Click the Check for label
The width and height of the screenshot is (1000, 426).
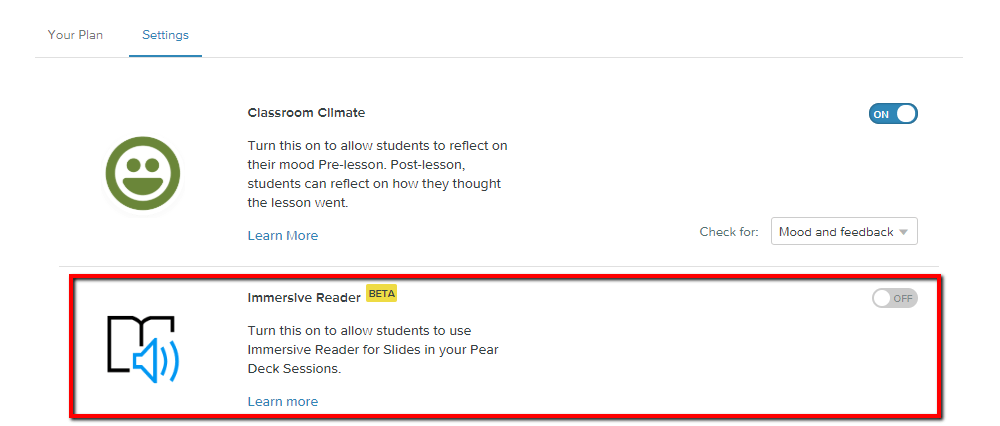(x=730, y=232)
